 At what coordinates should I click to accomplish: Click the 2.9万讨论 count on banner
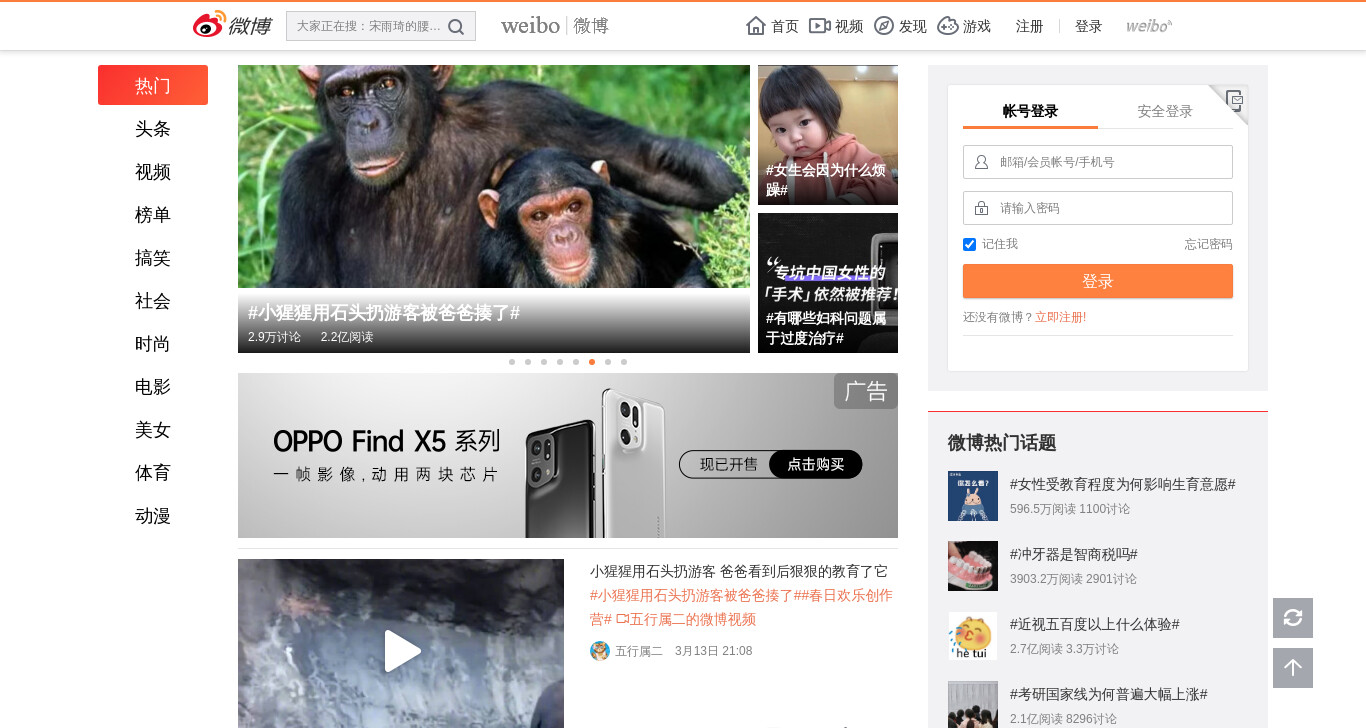click(274, 337)
